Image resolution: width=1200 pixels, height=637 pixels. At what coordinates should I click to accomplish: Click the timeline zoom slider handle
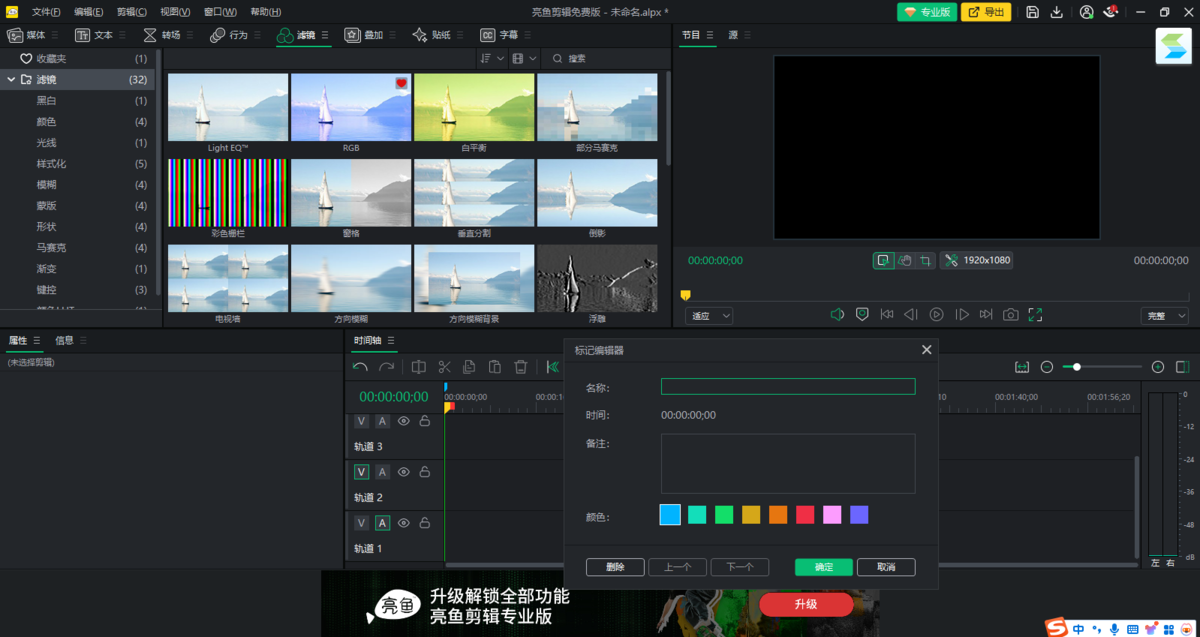coord(1076,367)
